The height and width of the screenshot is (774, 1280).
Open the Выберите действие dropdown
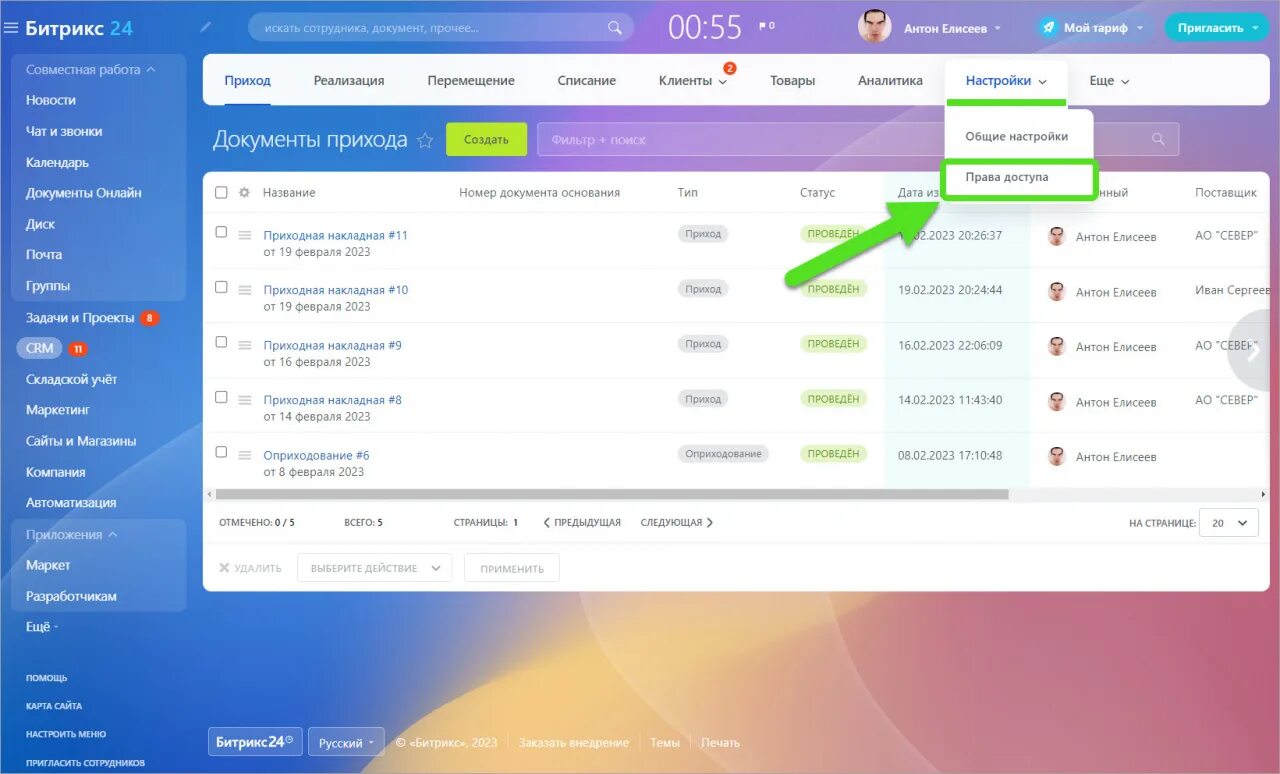click(375, 568)
